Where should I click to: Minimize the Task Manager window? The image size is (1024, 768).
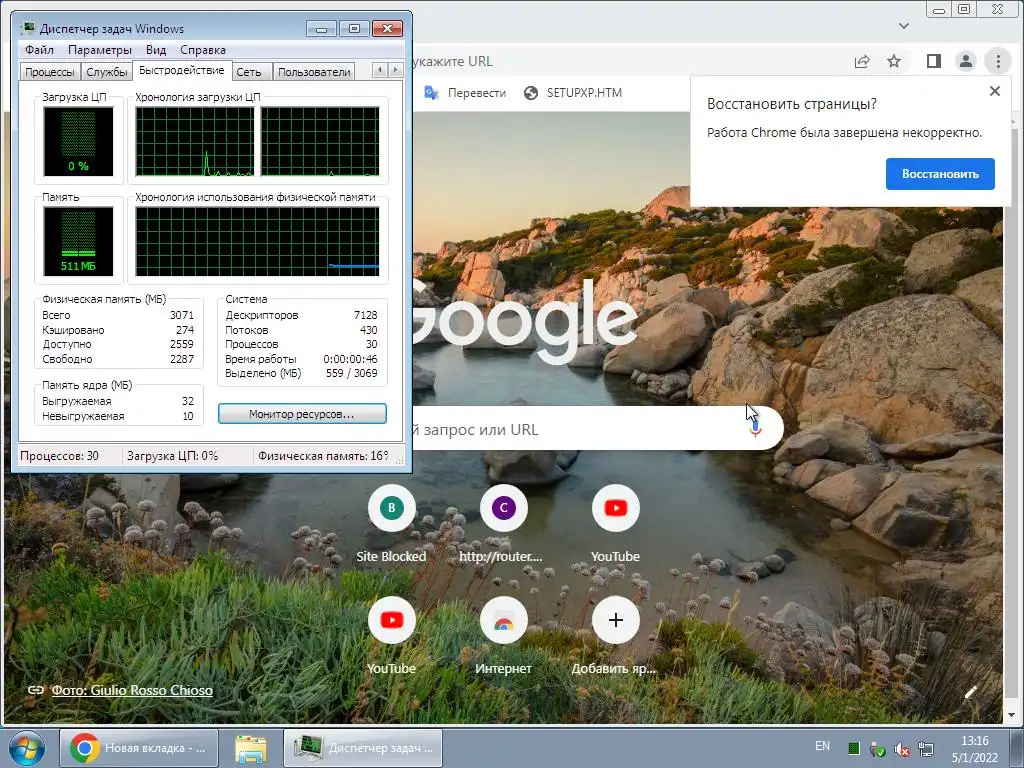pyautogui.click(x=321, y=29)
